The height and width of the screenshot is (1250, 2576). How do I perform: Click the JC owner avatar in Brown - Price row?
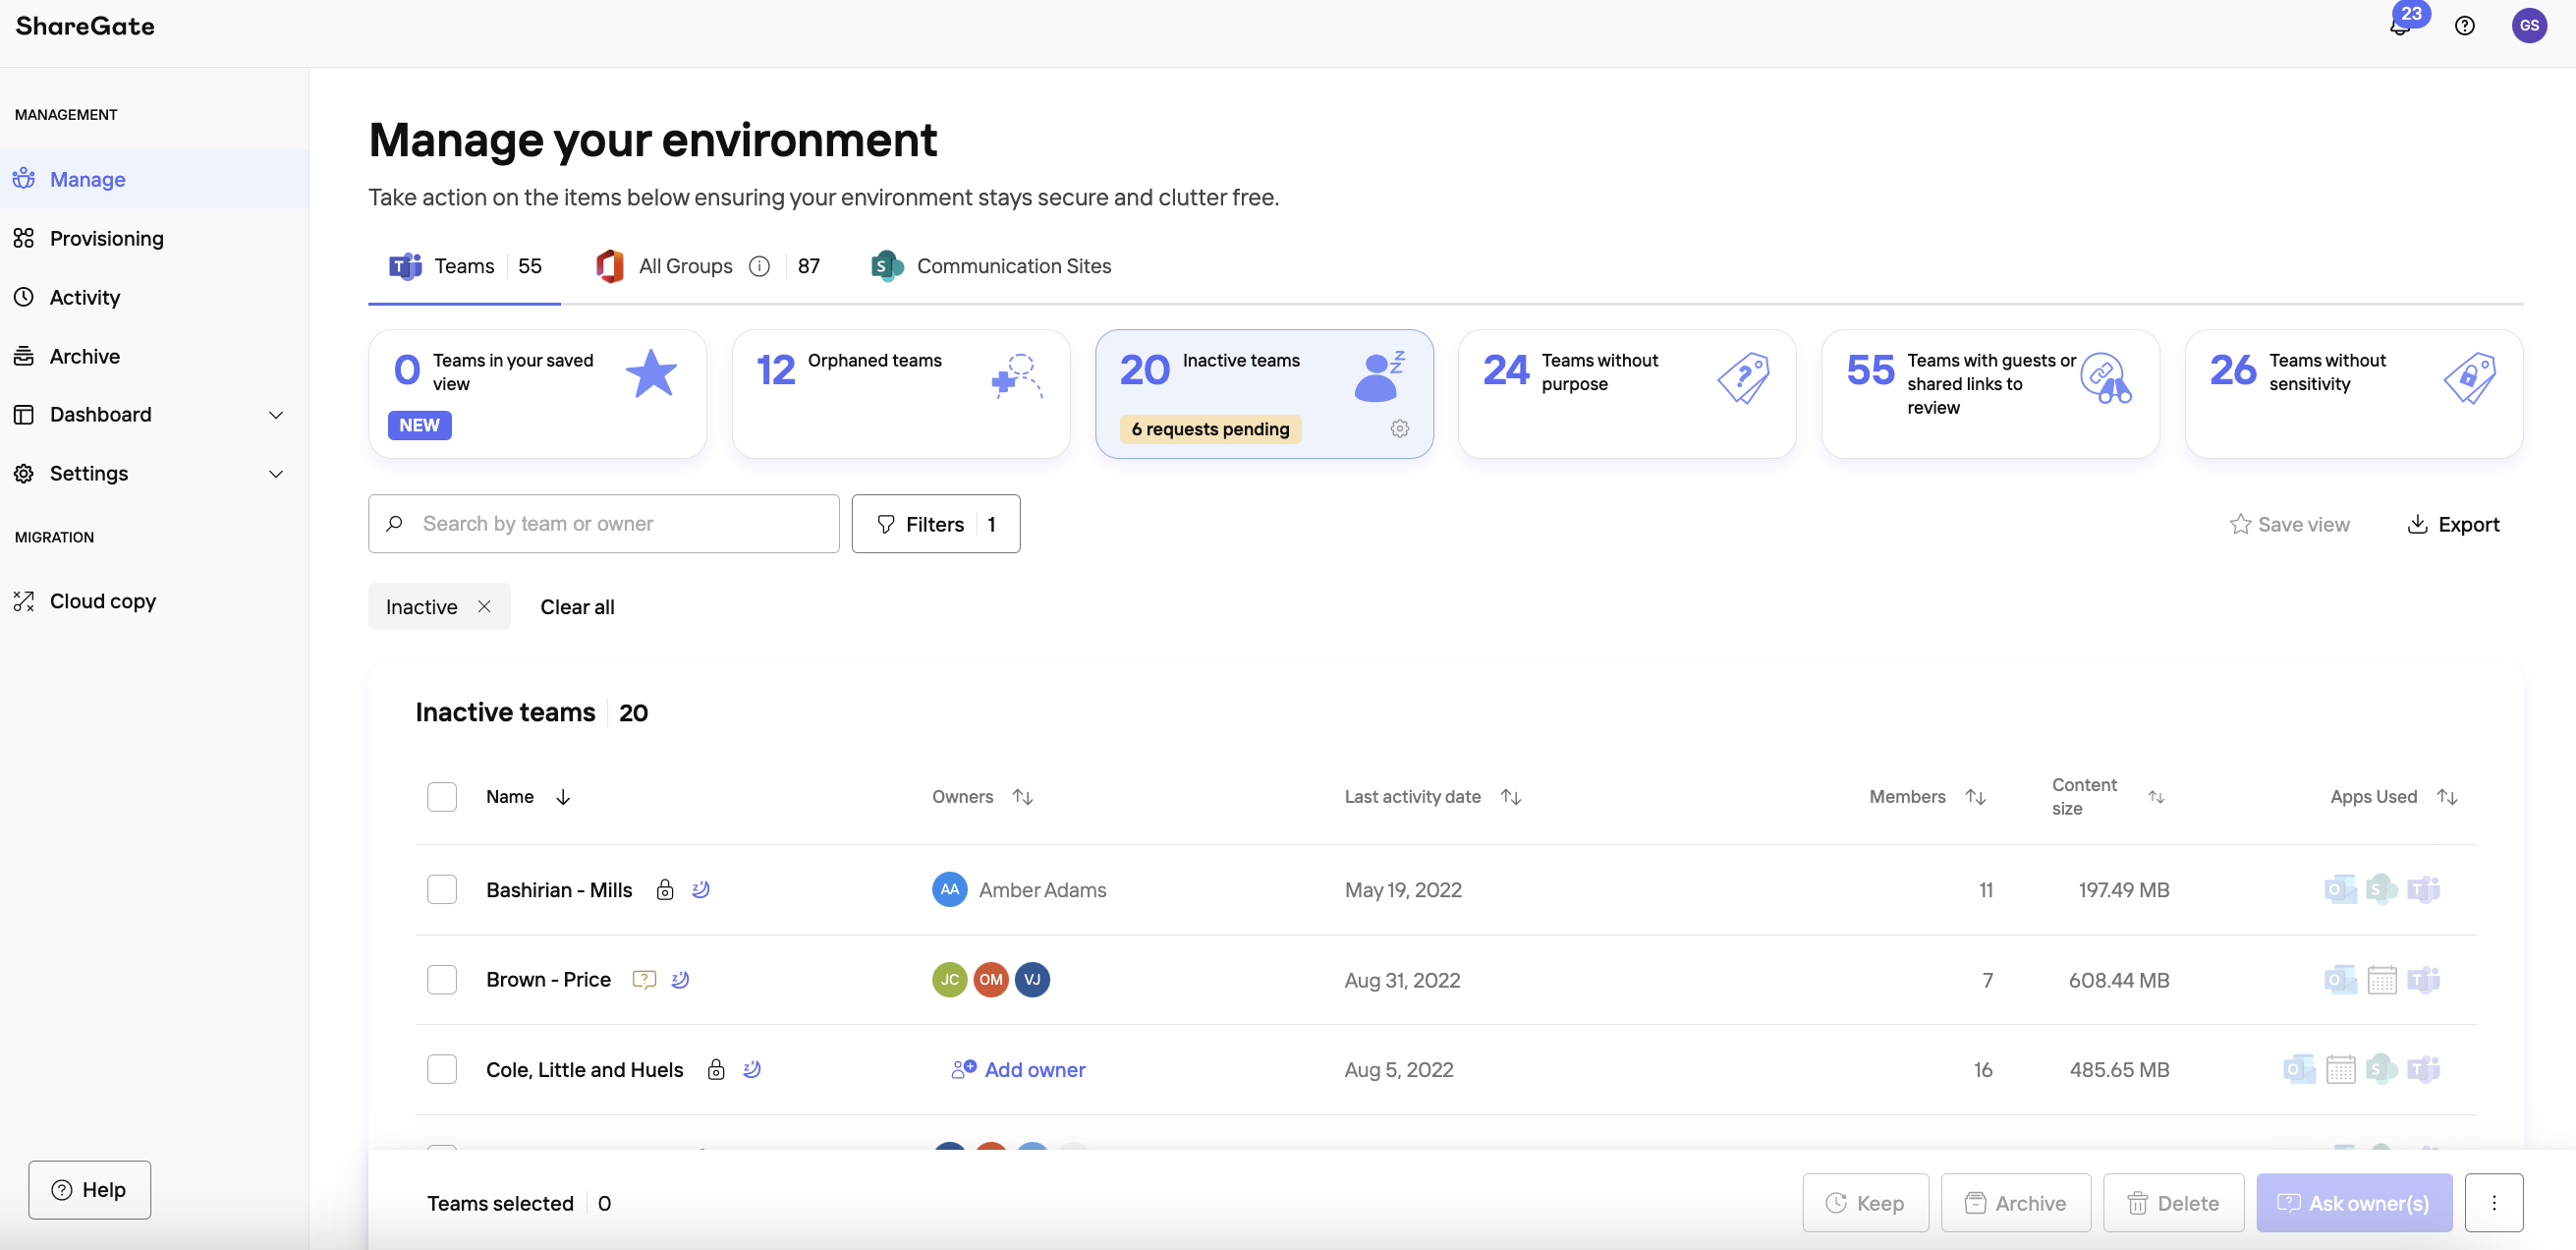click(949, 979)
